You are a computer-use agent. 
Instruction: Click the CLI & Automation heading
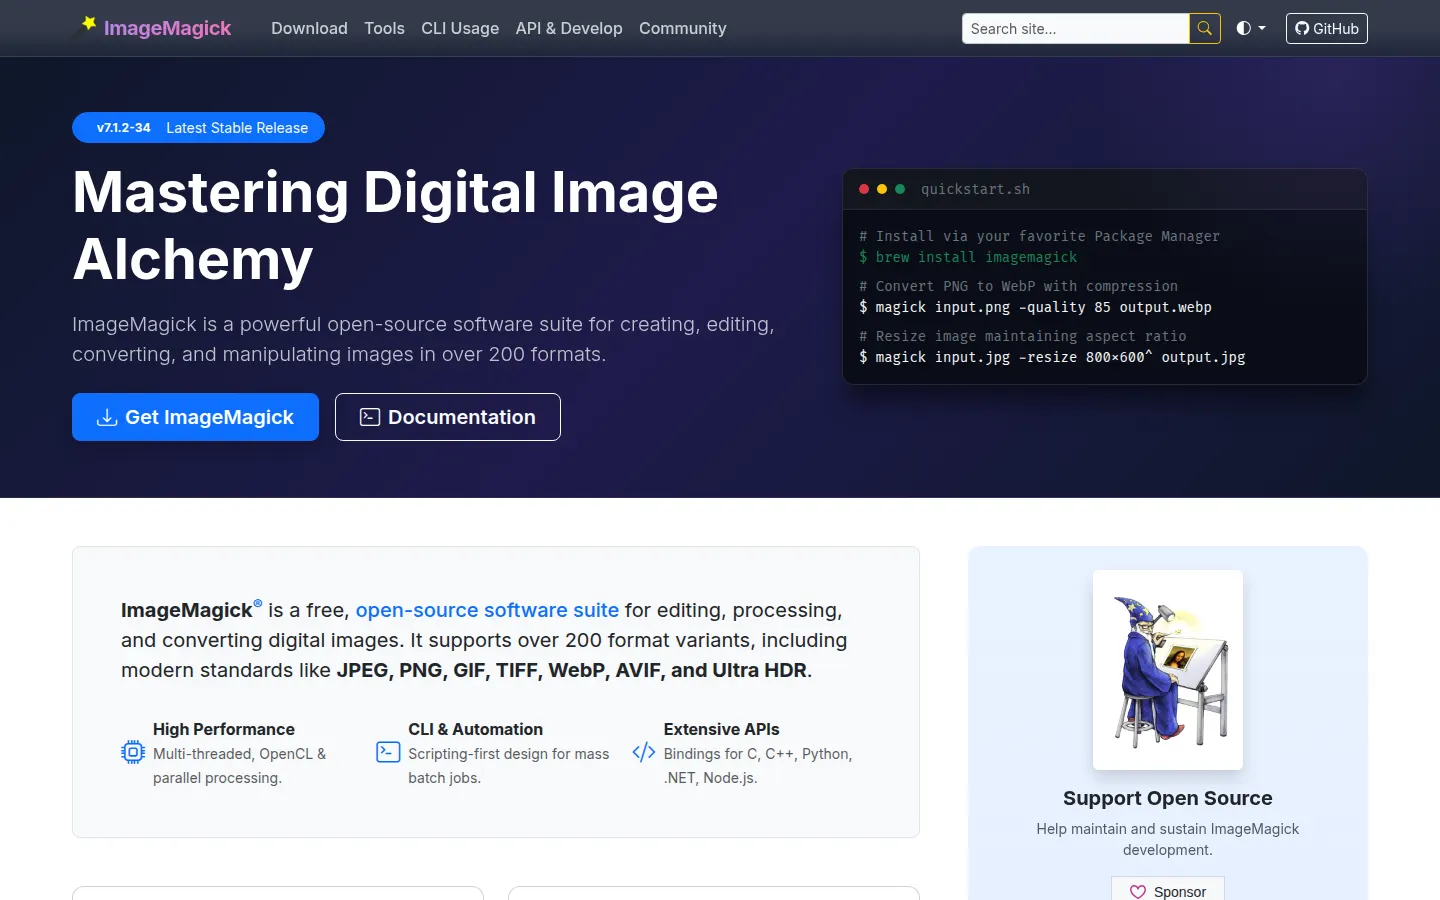[475, 729]
